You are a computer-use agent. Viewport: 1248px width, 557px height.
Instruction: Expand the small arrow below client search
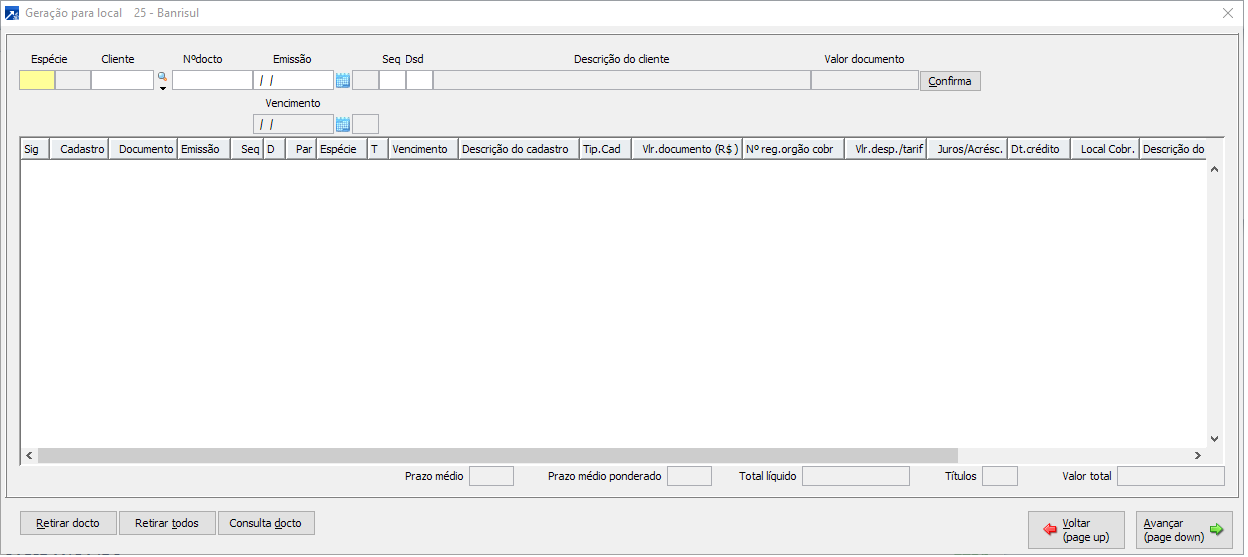[162, 89]
